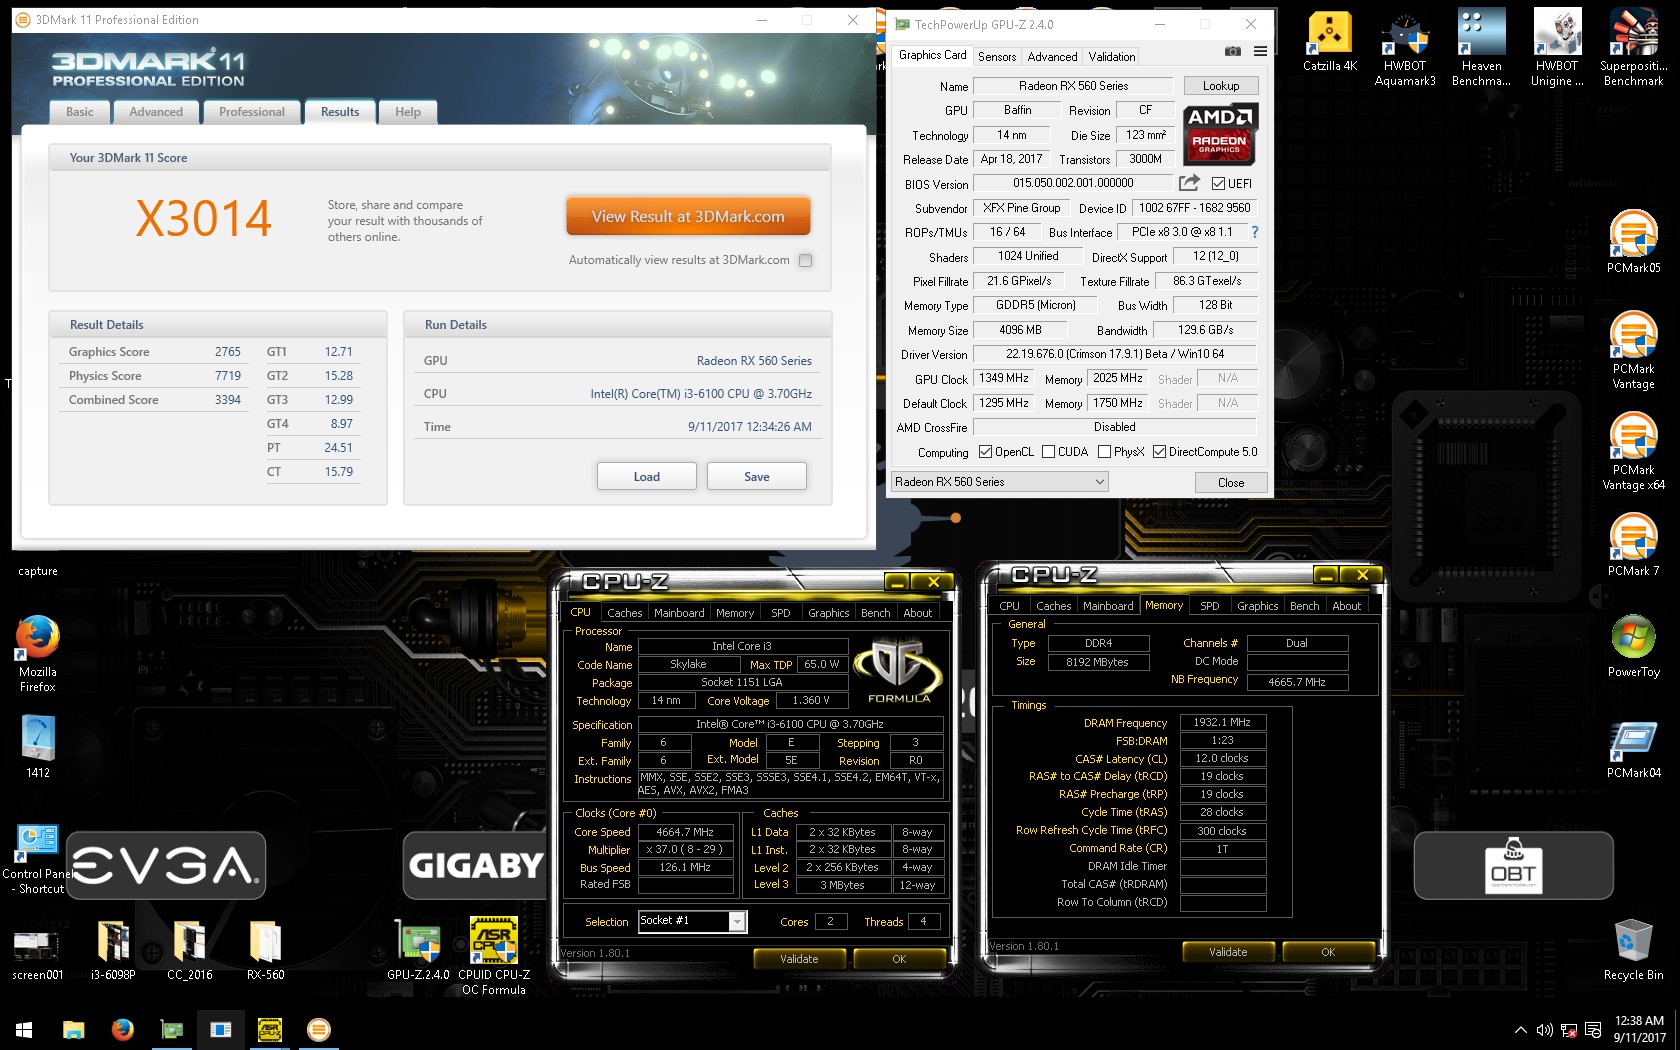Open 3DMark Help tab
This screenshot has width=1680, height=1050.
click(x=408, y=112)
